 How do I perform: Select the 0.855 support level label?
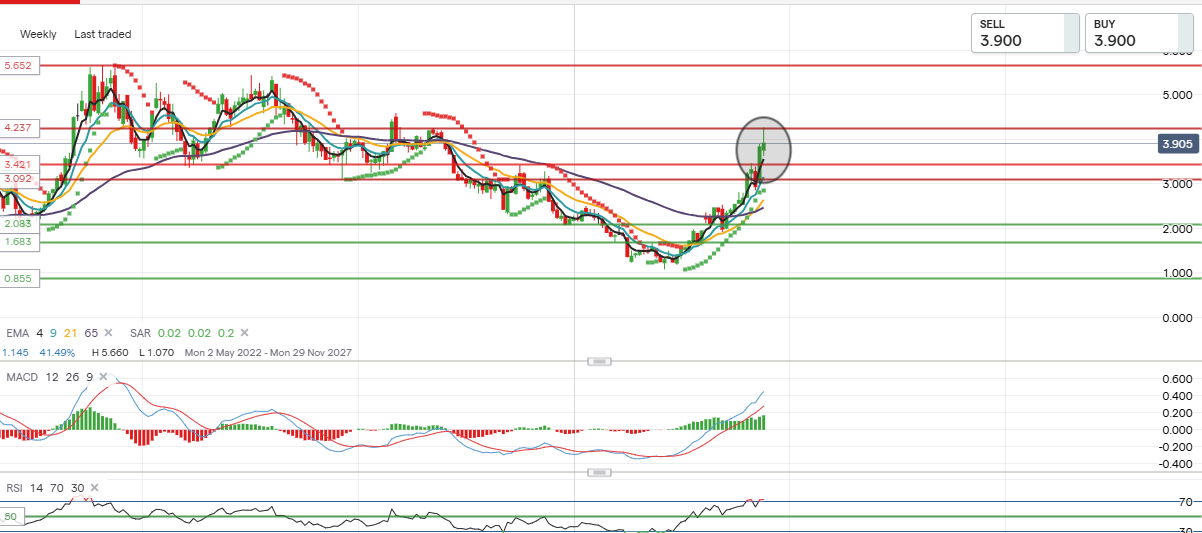20,279
